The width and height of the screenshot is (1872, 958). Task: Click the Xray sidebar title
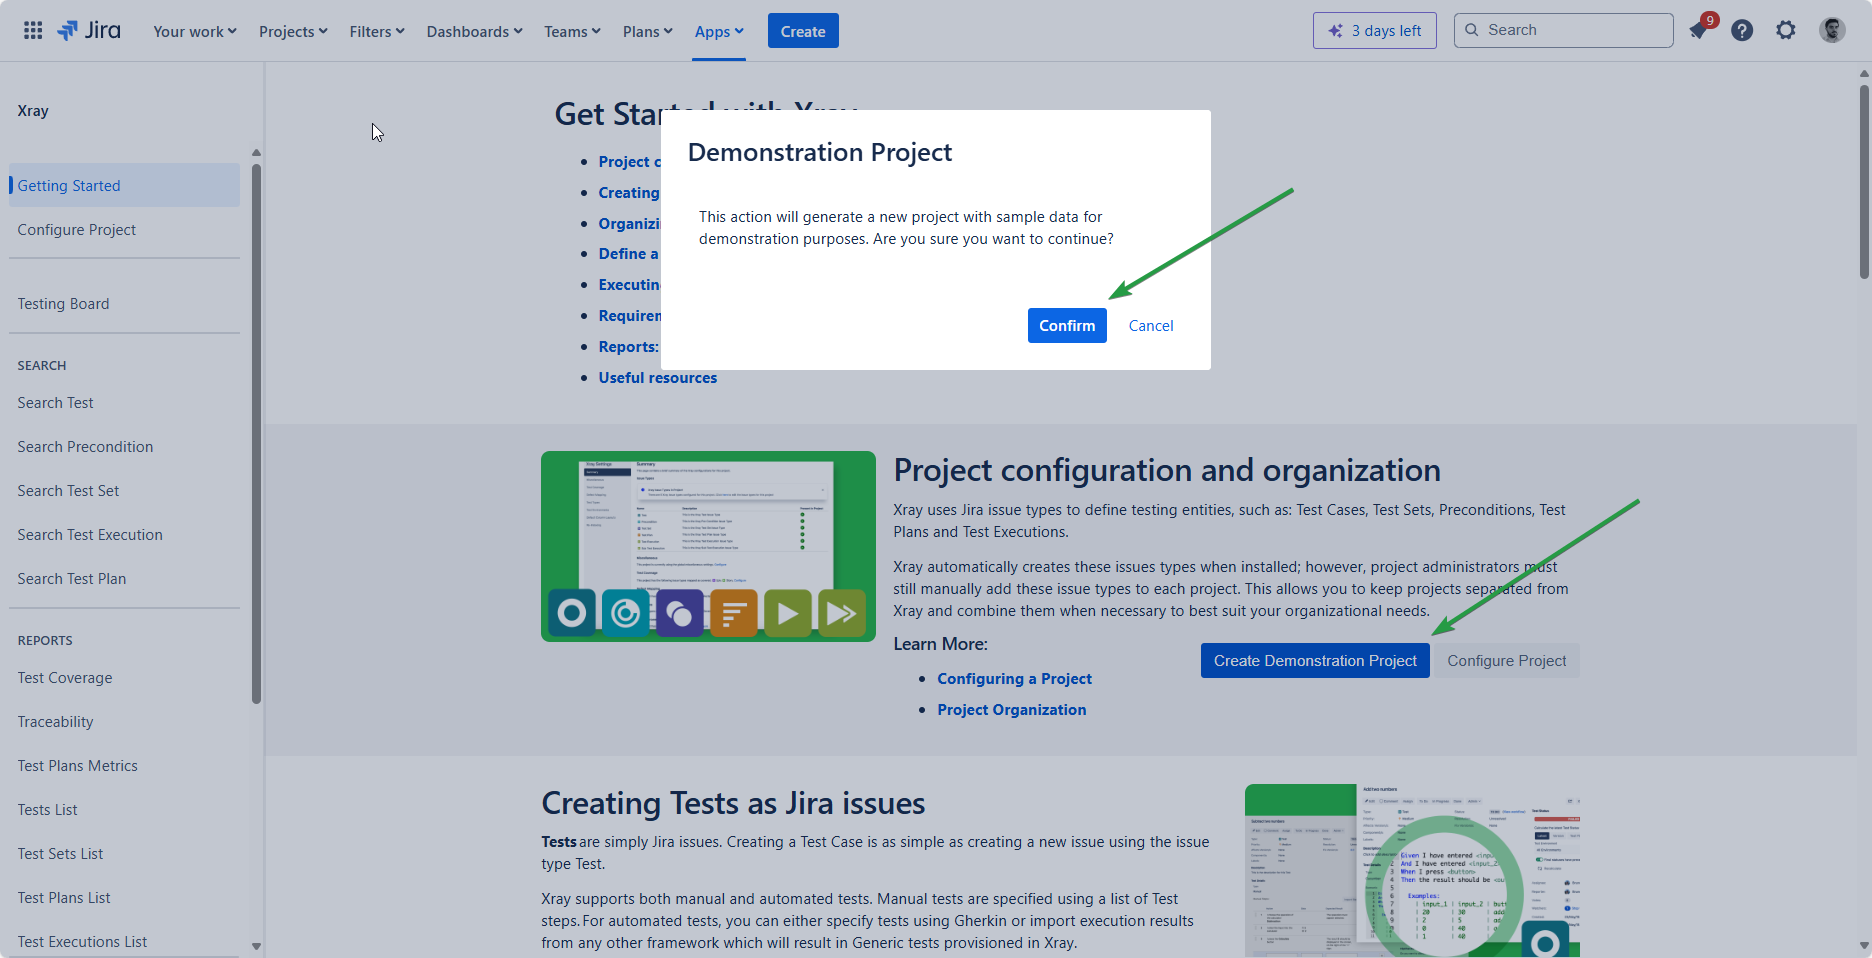33,110
